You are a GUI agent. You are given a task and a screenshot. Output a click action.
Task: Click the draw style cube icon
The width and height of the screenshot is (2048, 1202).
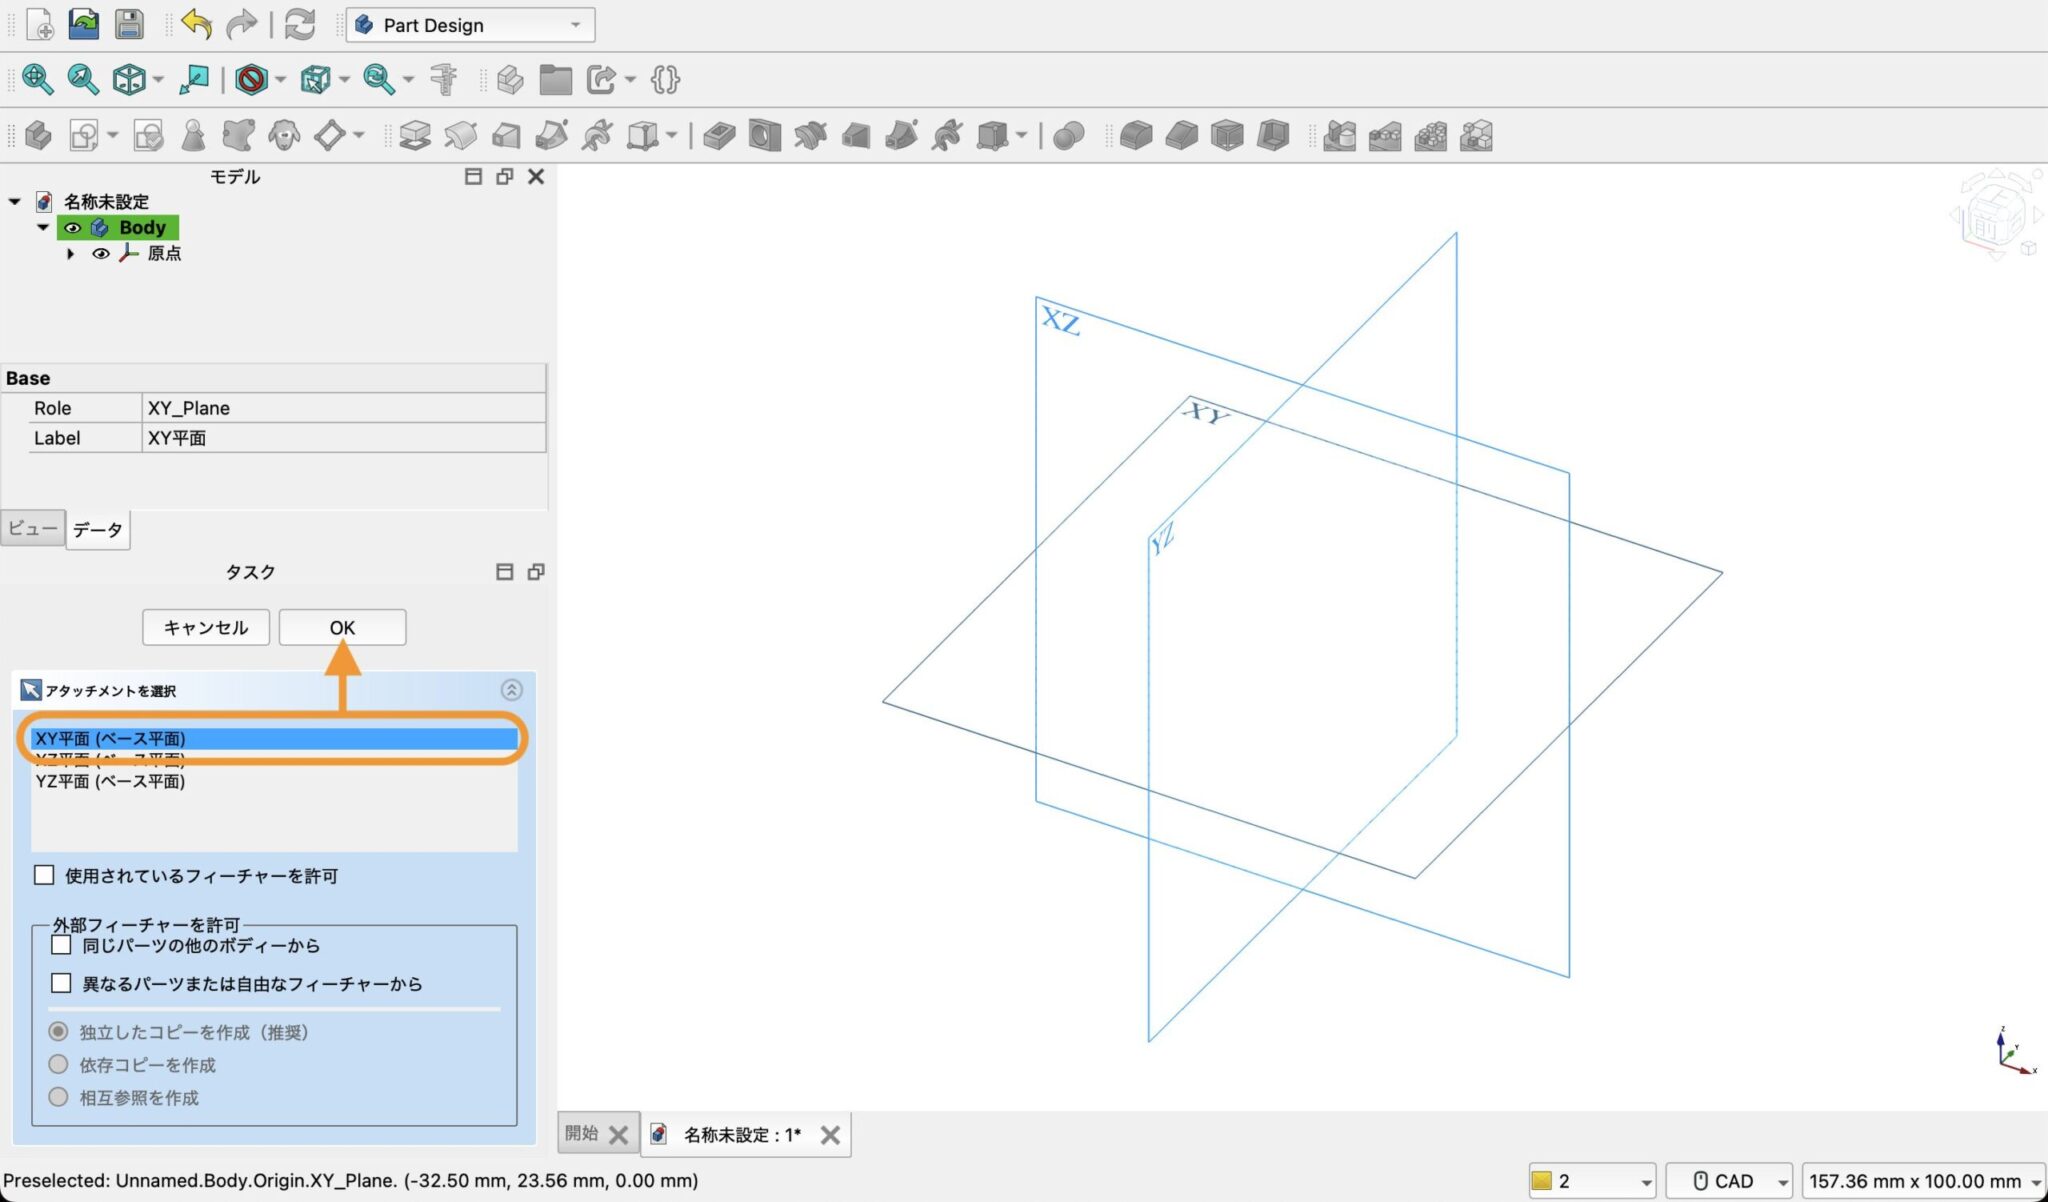[129, 79]
